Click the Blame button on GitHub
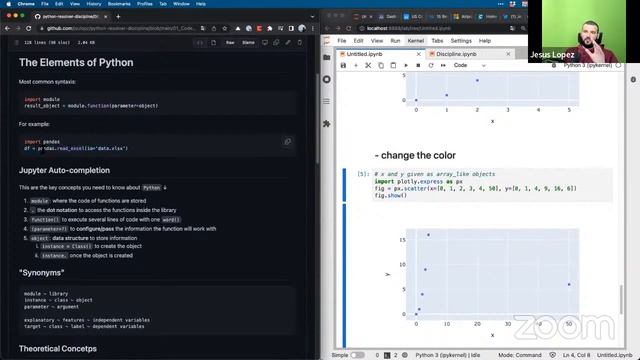The image size is (640, 360). pyautogui.click(x=248, y=42)
